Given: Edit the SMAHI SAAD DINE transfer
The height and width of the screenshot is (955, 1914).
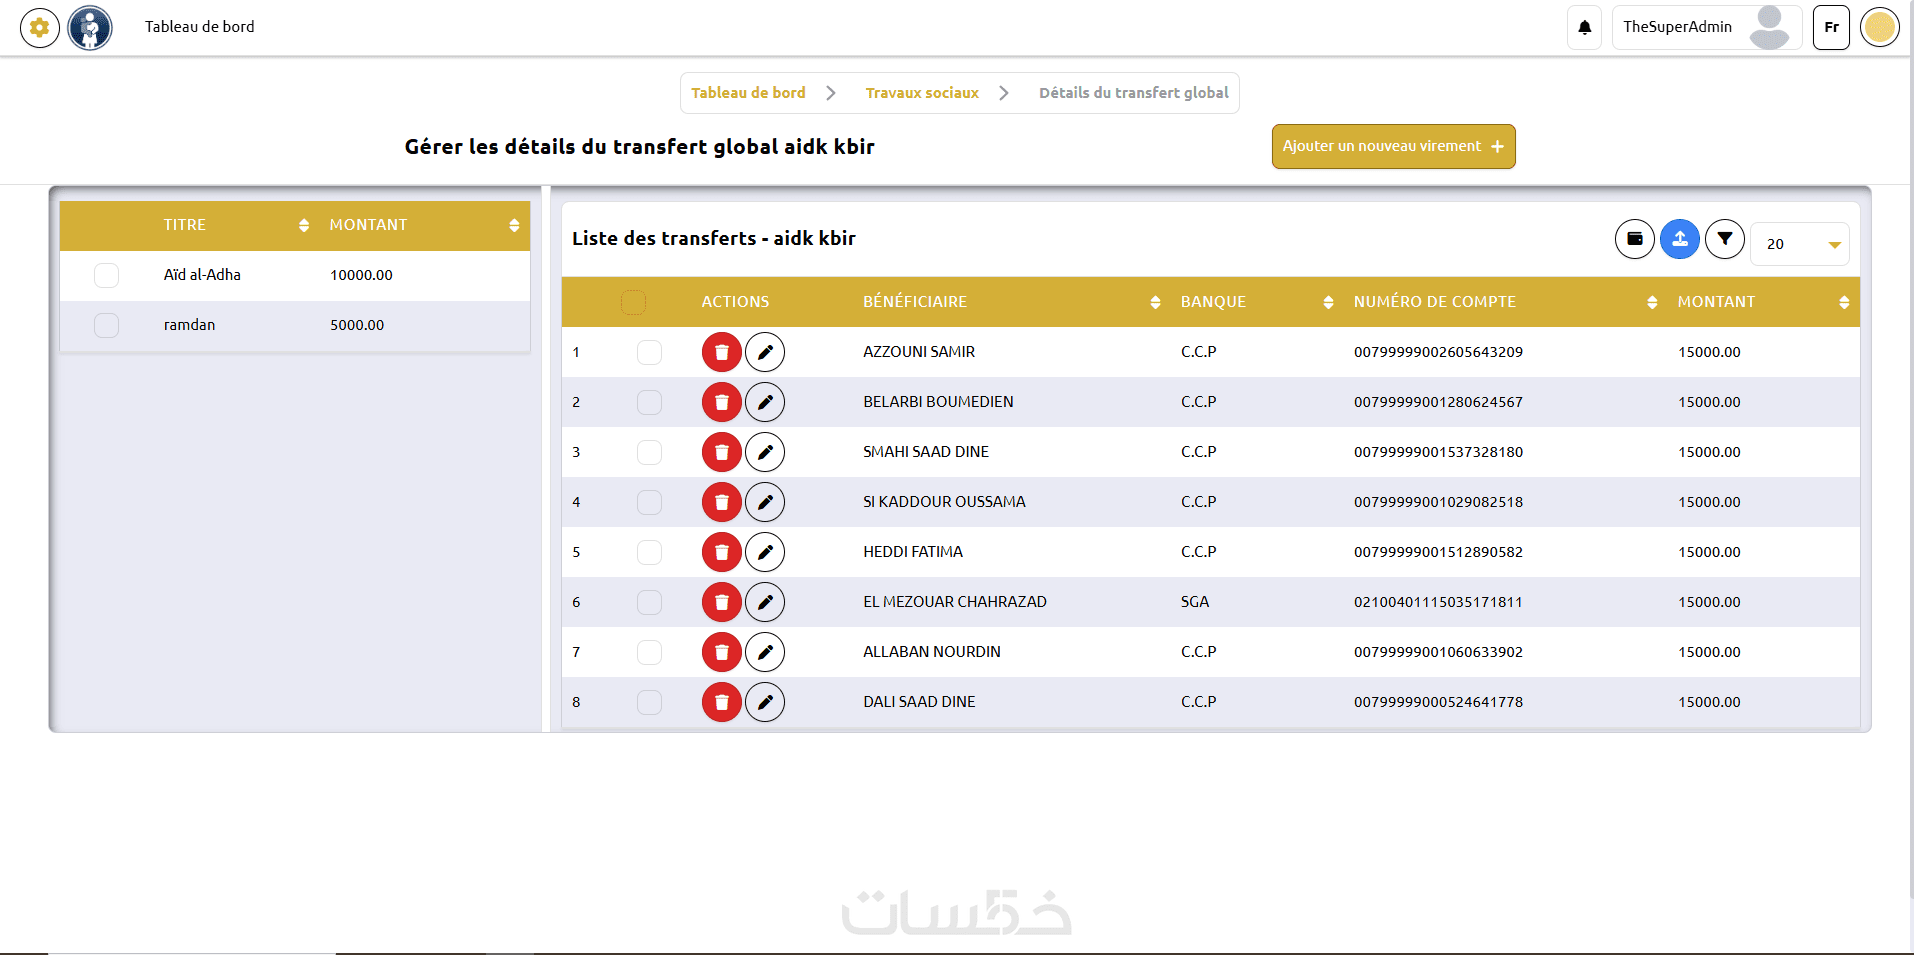Looking at the screenshot, I should [x=765, y=452].
